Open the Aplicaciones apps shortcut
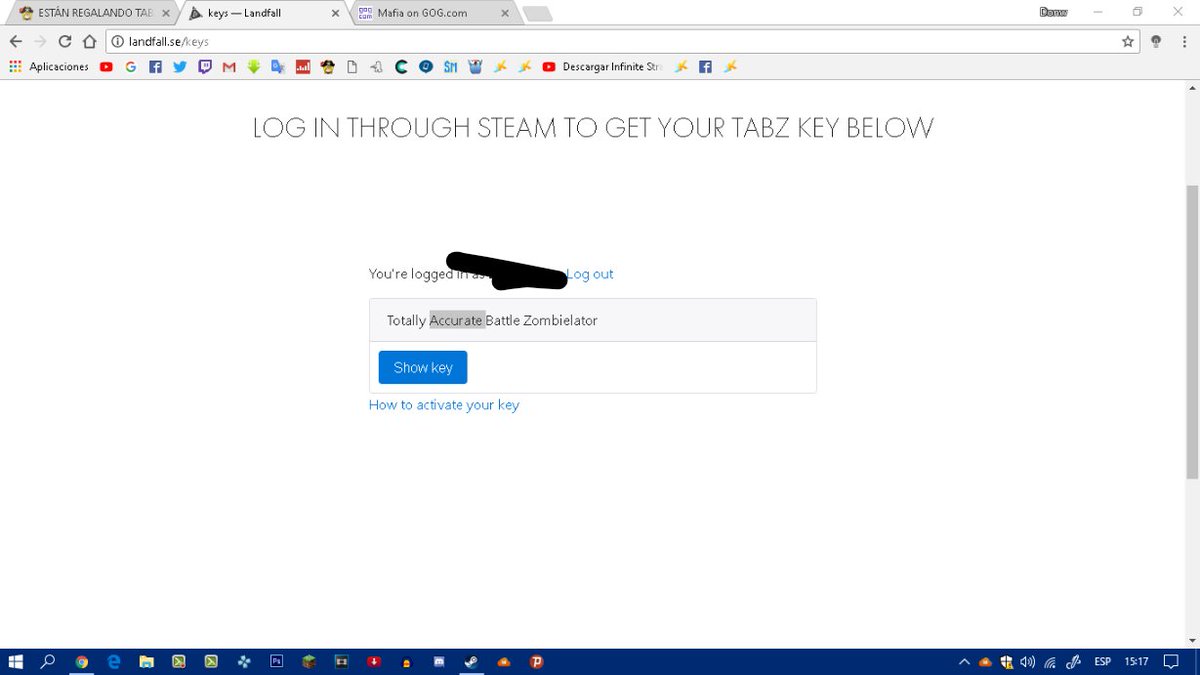The image size is (1200, 675). pos(49,67)
